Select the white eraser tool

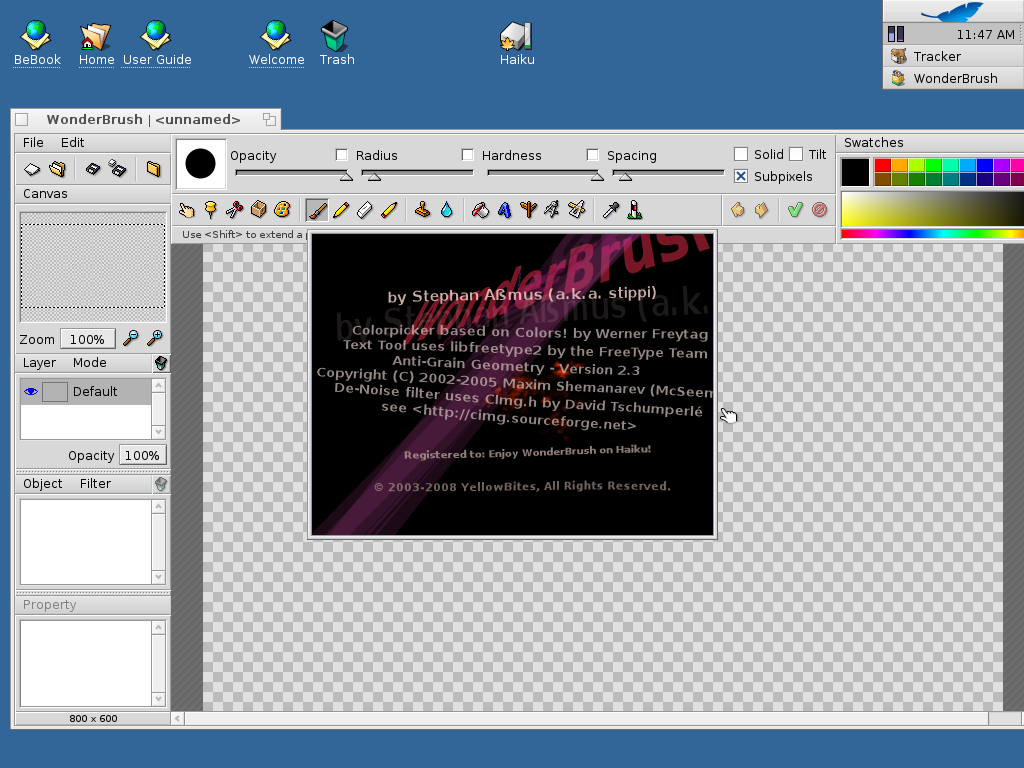[365, 210]
